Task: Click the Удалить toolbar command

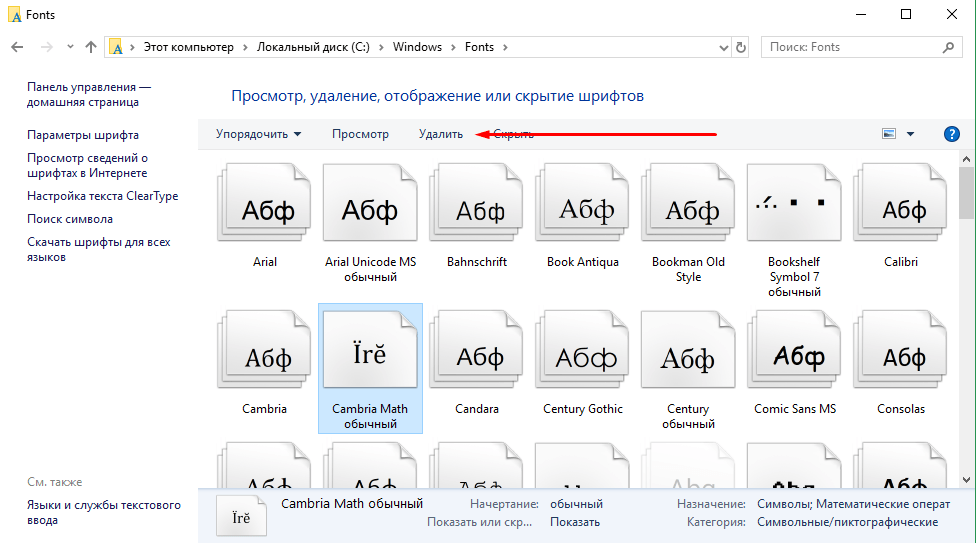Action: pos(441,134)
